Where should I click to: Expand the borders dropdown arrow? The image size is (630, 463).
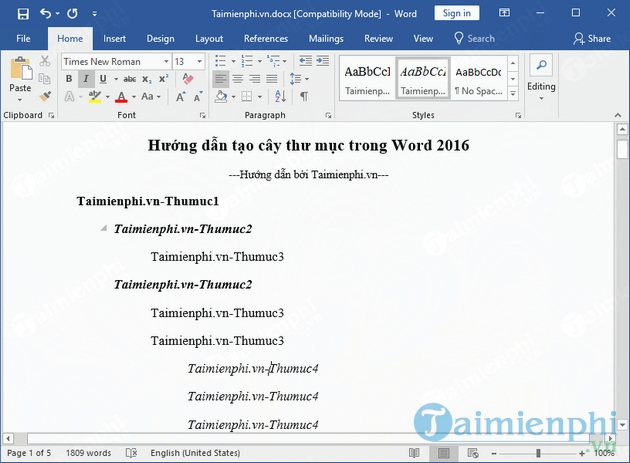(x=260, y=97)
